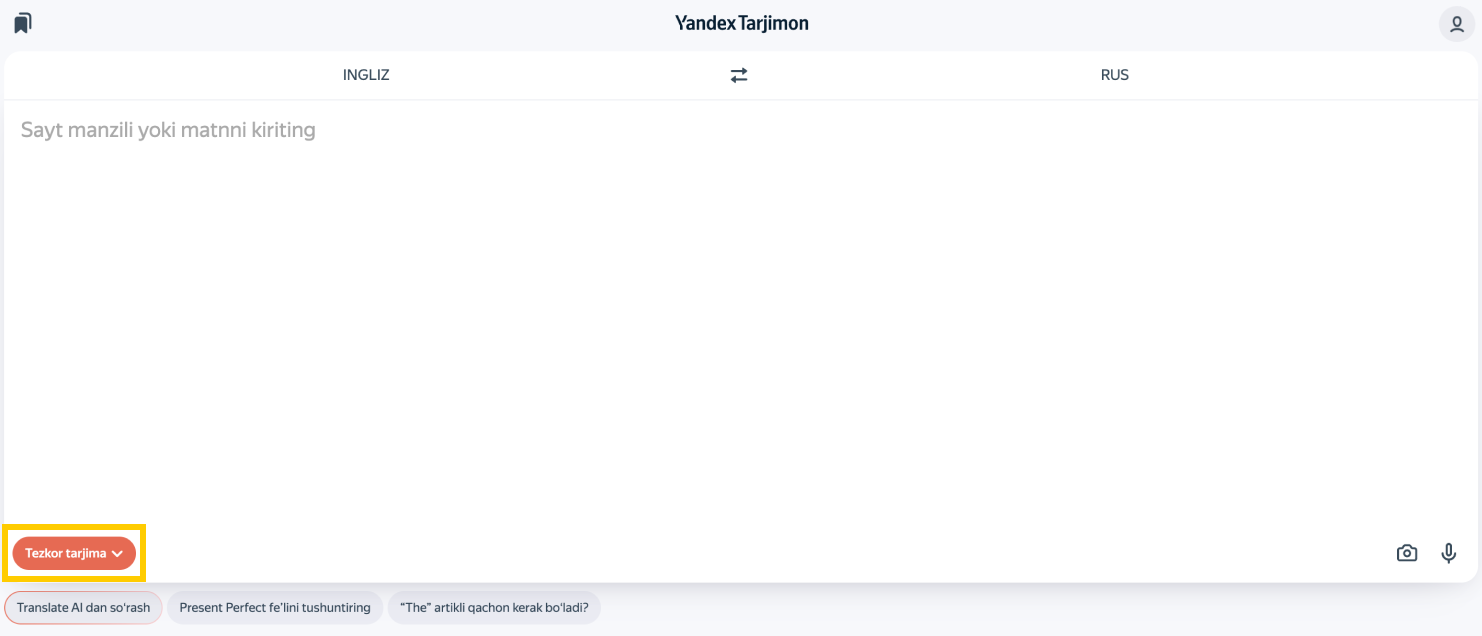Pick the "The" artikli qachon kerak bo'ladi? suggestion
1482x636 pixels.
494,608
